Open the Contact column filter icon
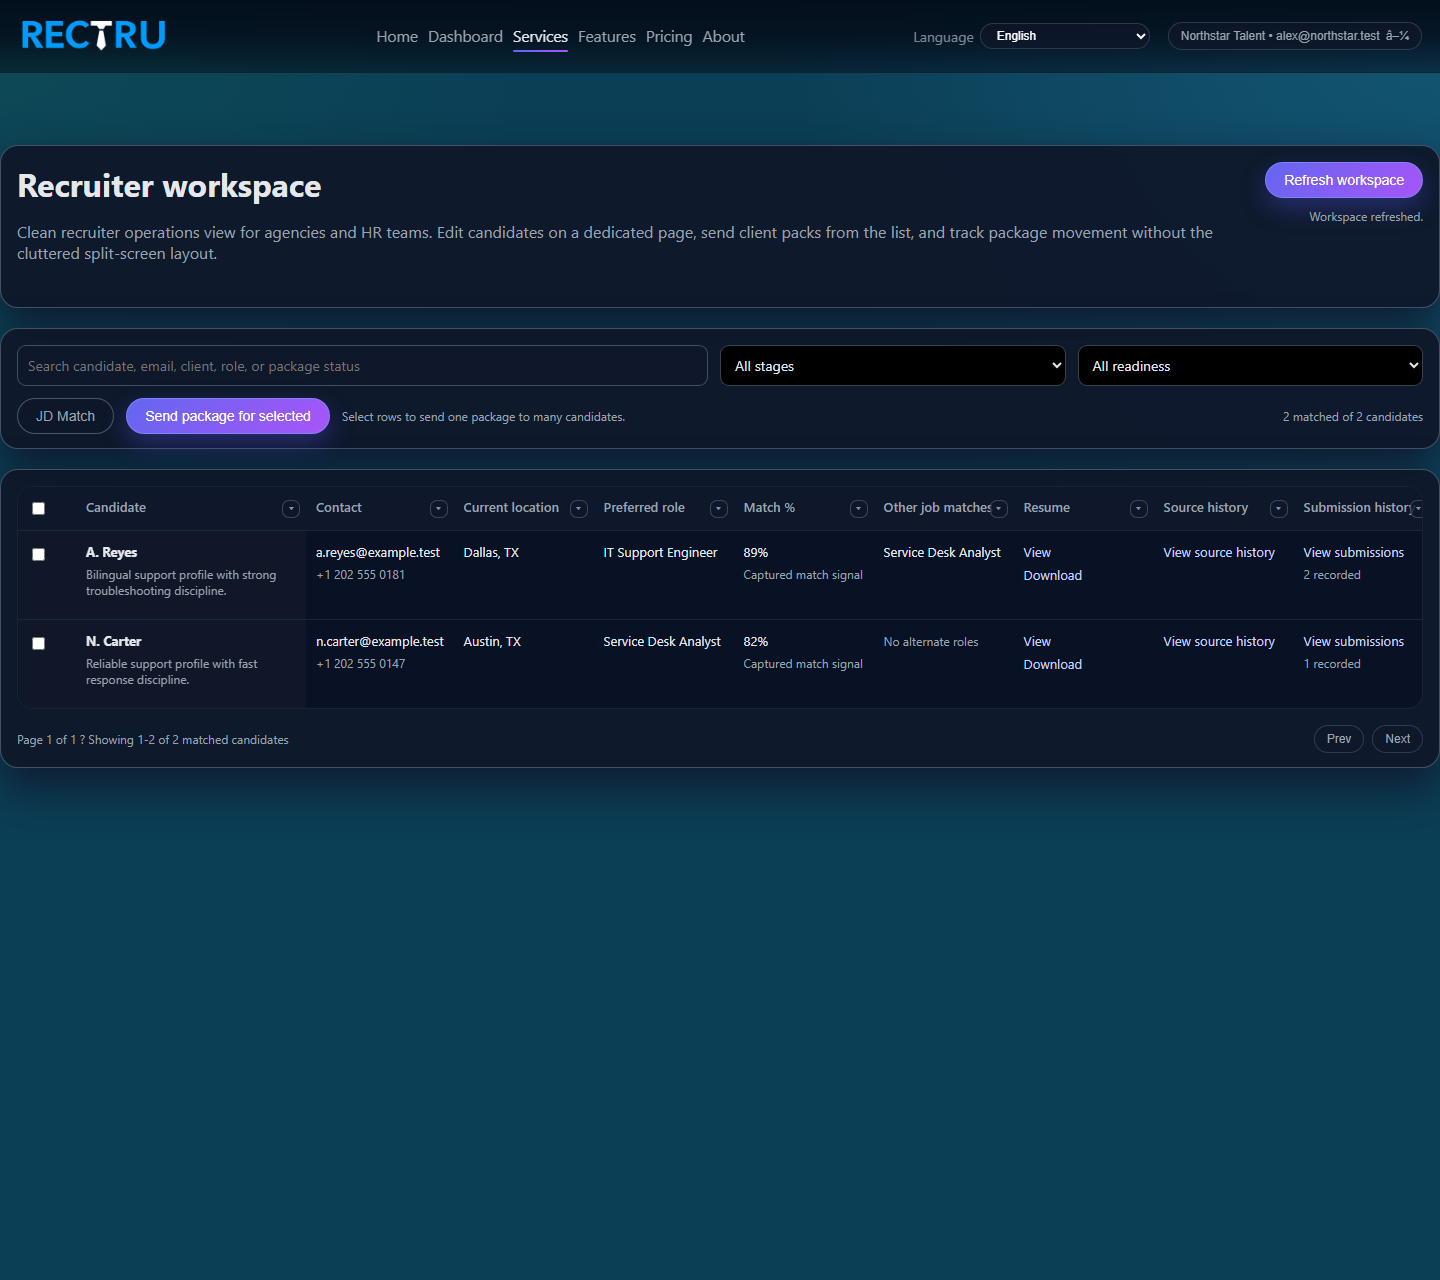Viewport: 1440px width, 1280px height. (438, 508)
